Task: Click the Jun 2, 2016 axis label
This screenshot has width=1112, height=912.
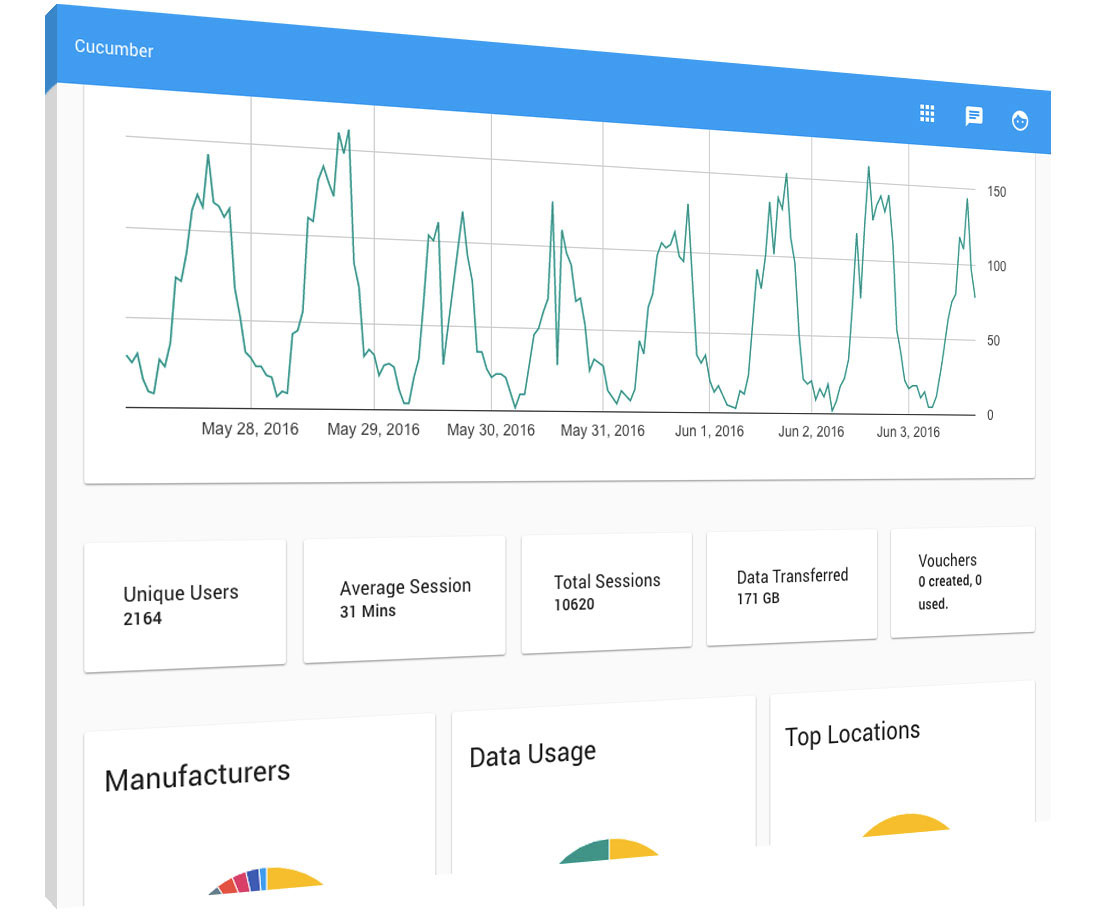Action: click(811, 431)
